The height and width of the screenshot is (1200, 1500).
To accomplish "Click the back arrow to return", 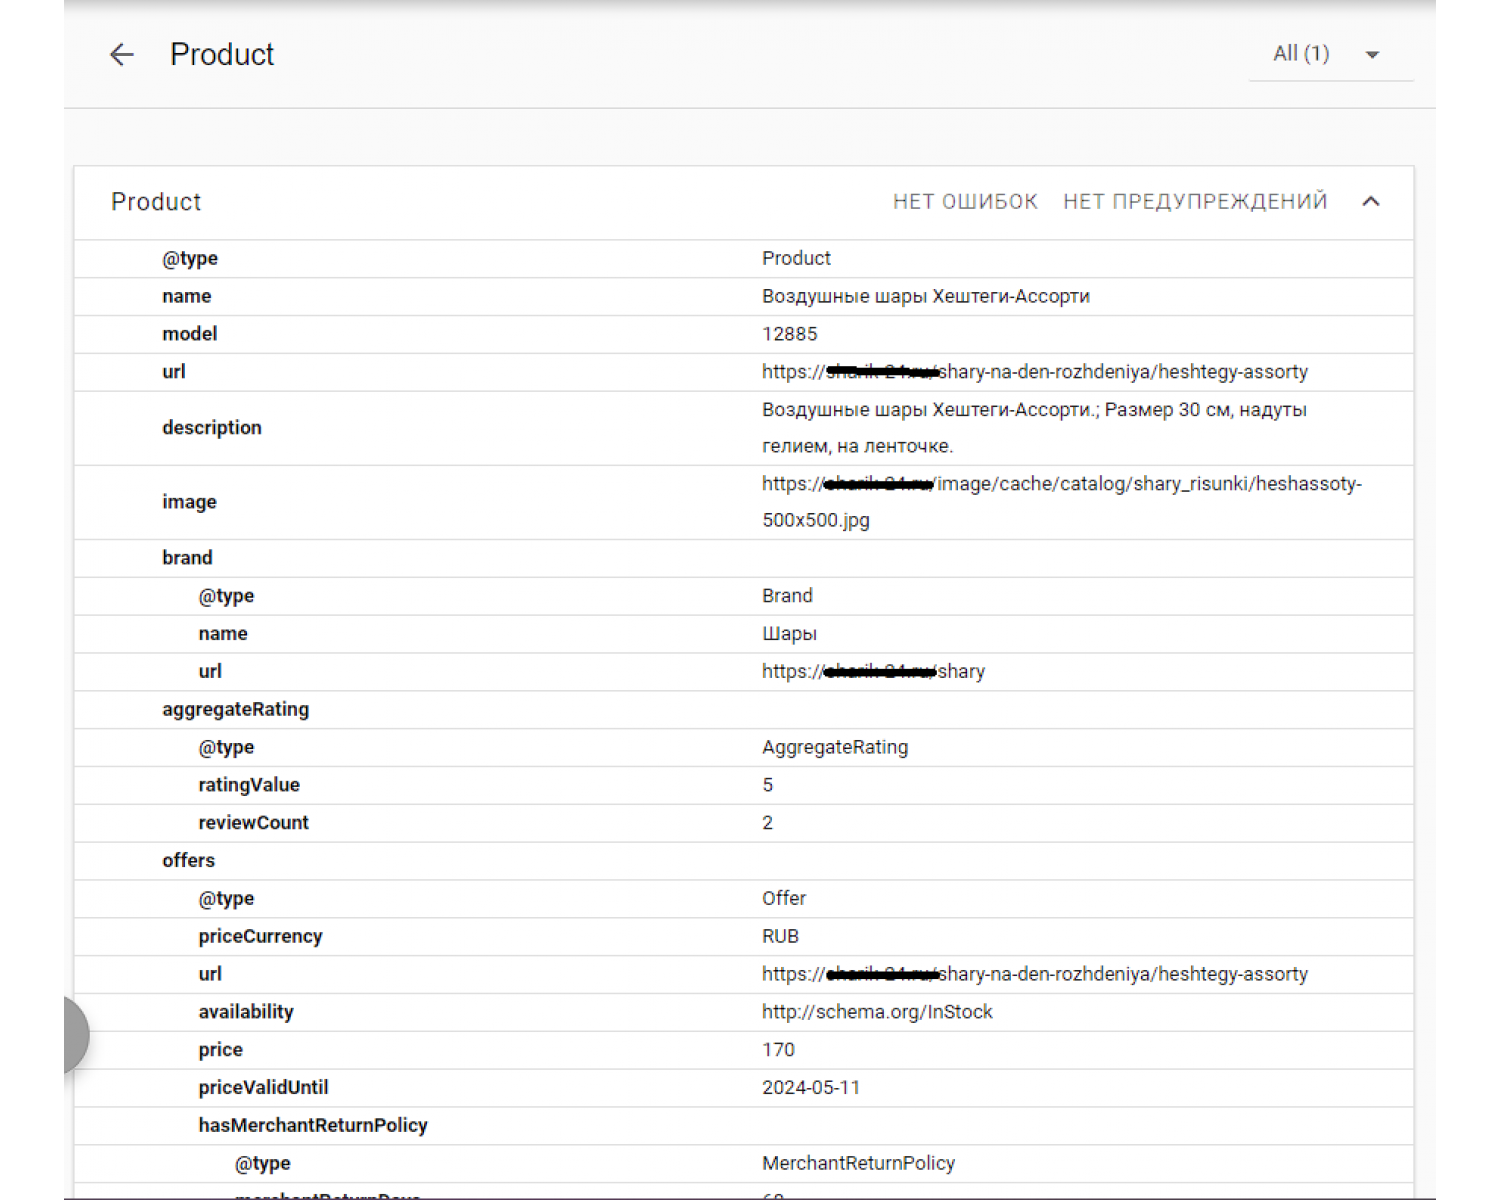I will coord(121,55).
